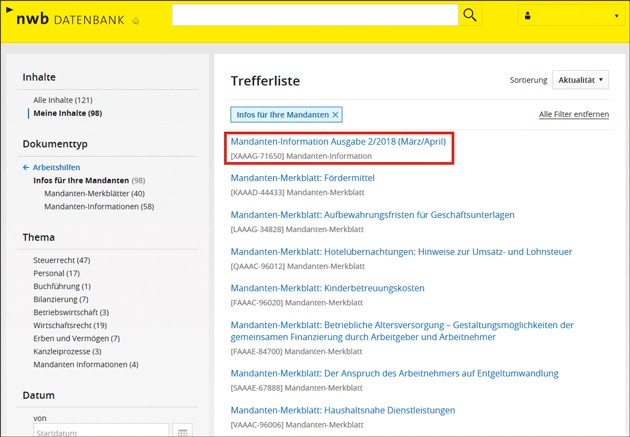This screenshot has height=437, width=630.
Task: Choose the Wirtschaftsrecht (19) topic
Action: 70,325
